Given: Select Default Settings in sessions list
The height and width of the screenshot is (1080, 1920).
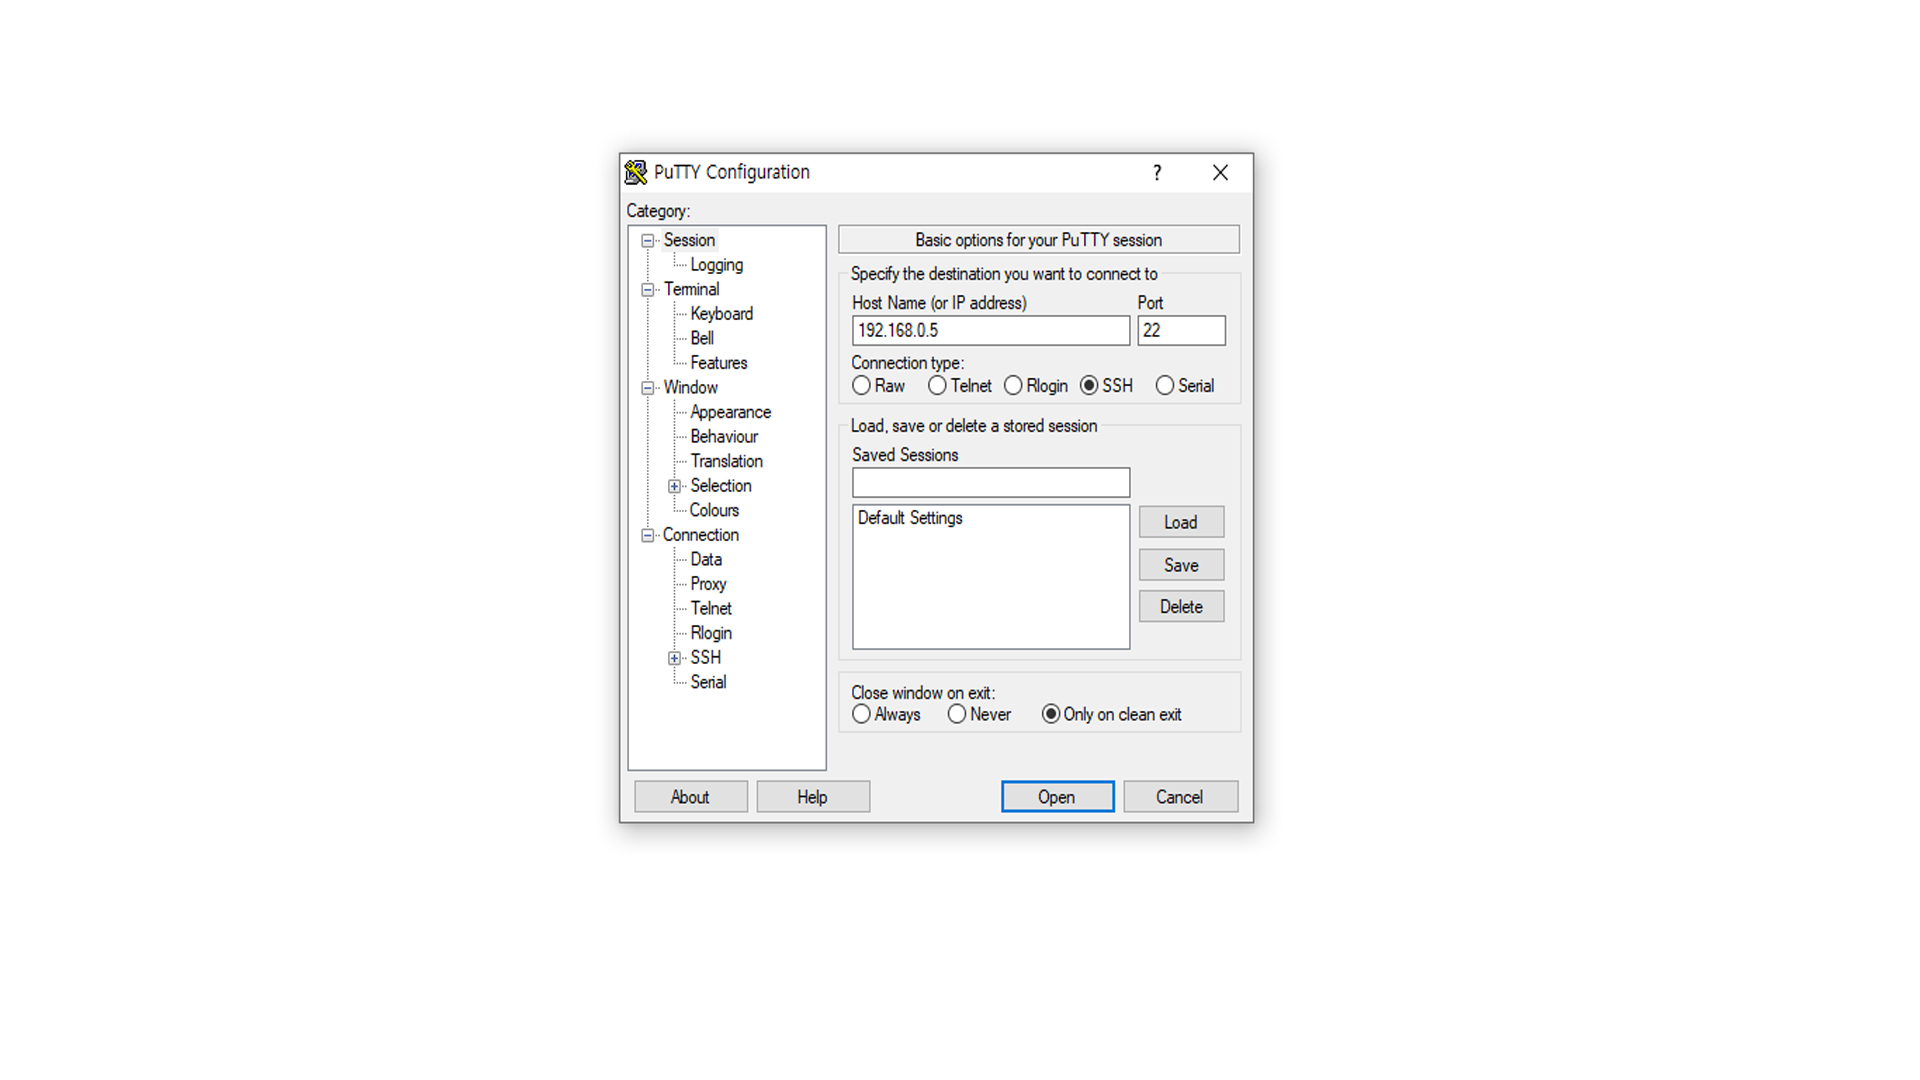Looking at the screenshot, I should point(910,518).
